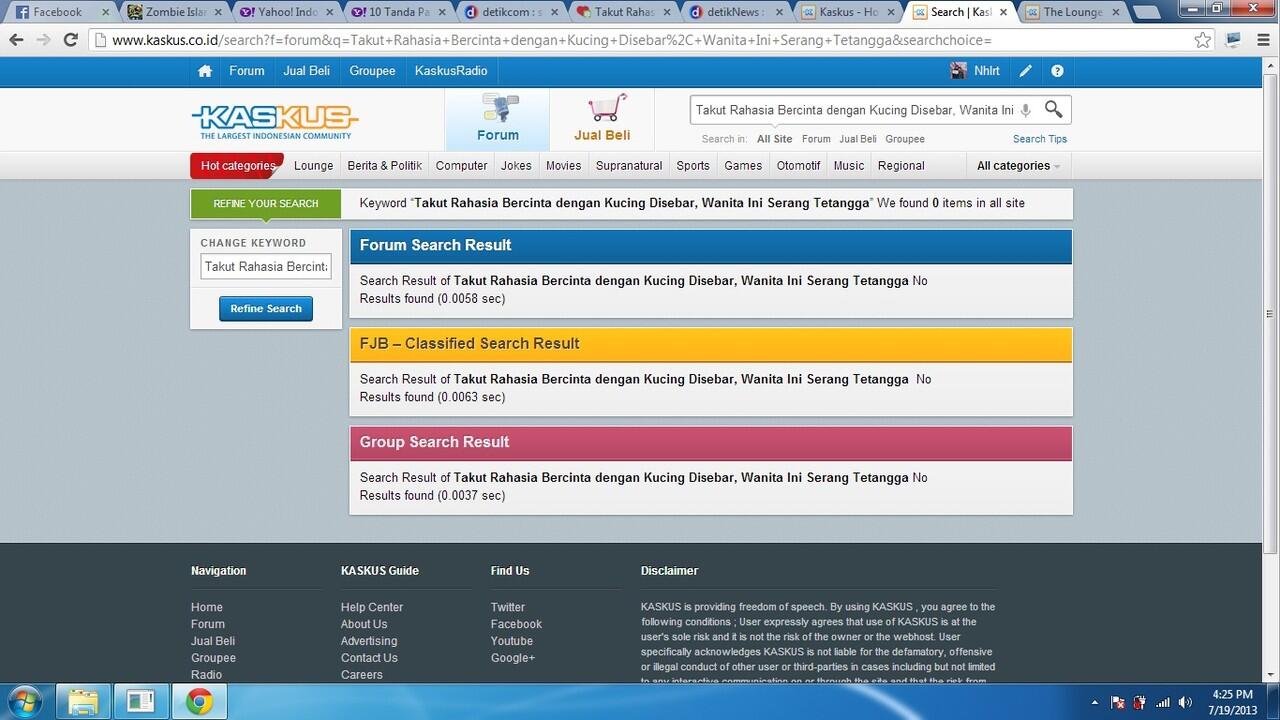Open Supranatural category
Image resolution: width=1280 pixels, height=720 pixels.
[x=629, y=166]
